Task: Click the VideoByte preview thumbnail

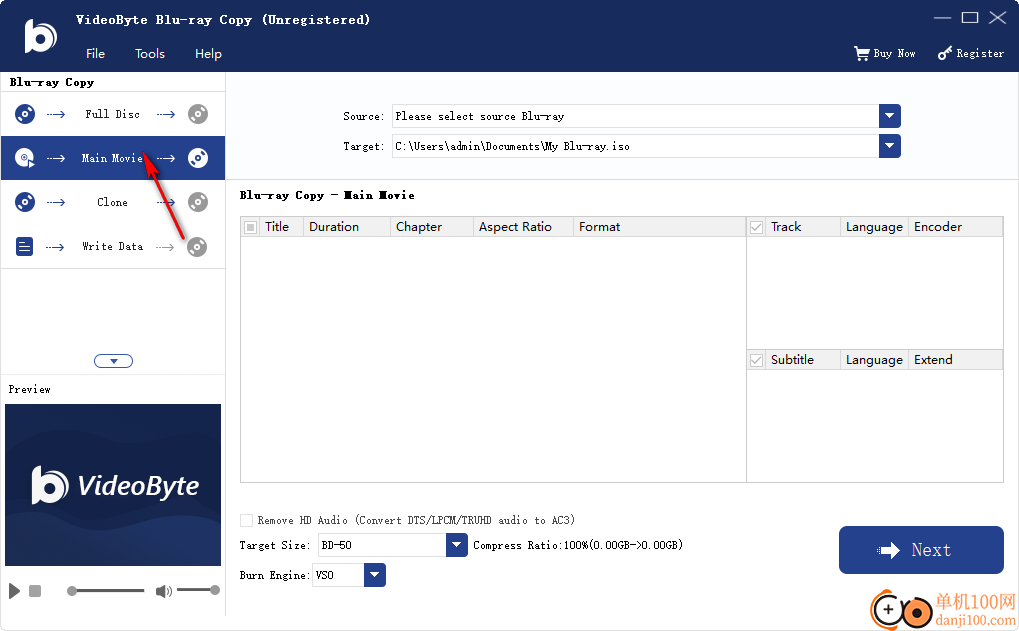Action: point(113,485)
